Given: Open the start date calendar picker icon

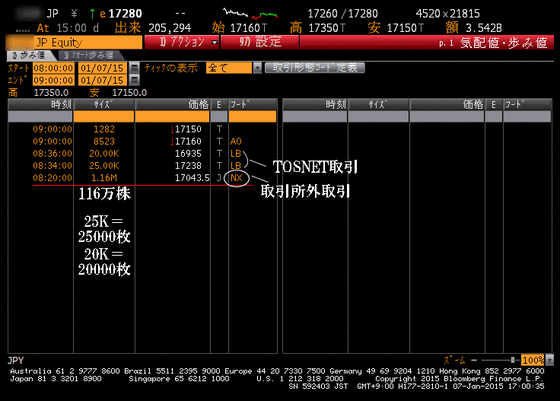Looking at the screenshot, I should pos(134,68).
